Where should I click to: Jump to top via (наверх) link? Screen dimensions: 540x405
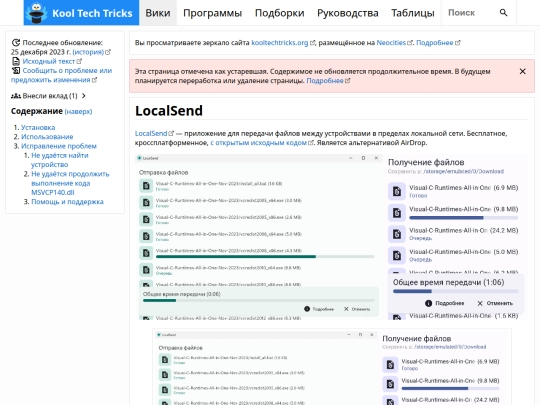[78, 111]
